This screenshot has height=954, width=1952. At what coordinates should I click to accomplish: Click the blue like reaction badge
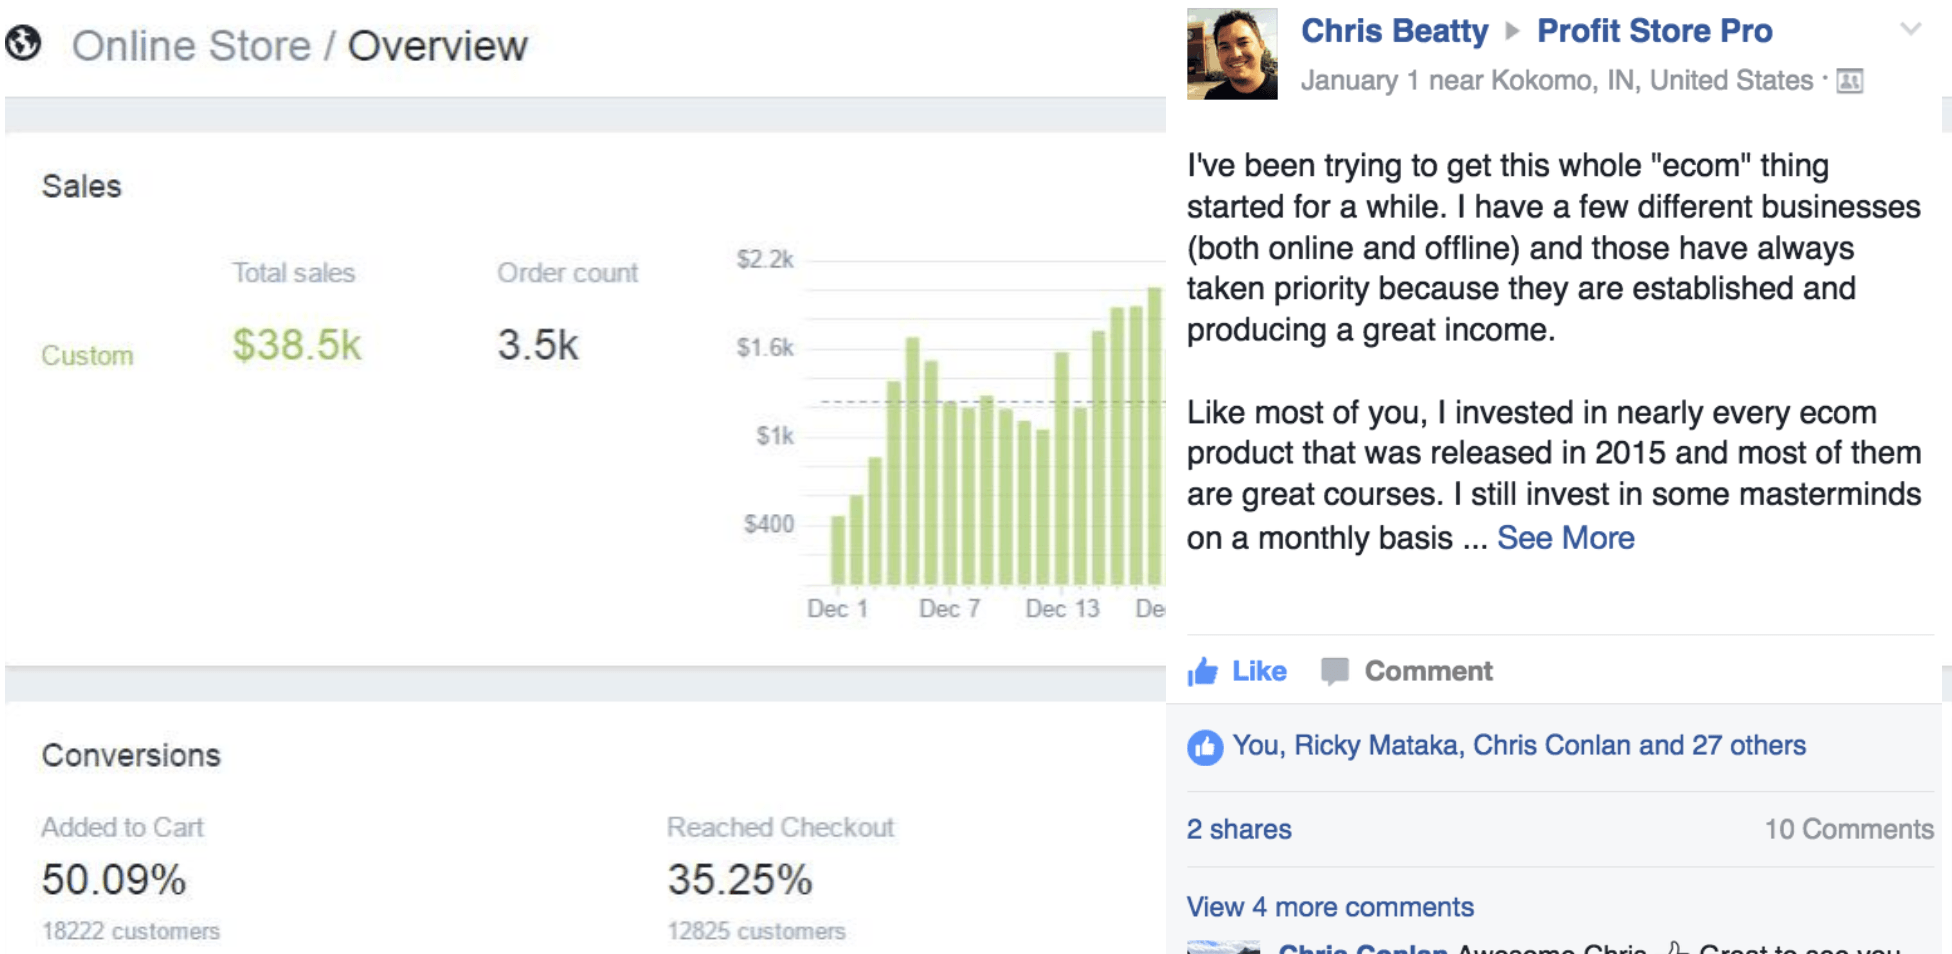click(1205, 747)
